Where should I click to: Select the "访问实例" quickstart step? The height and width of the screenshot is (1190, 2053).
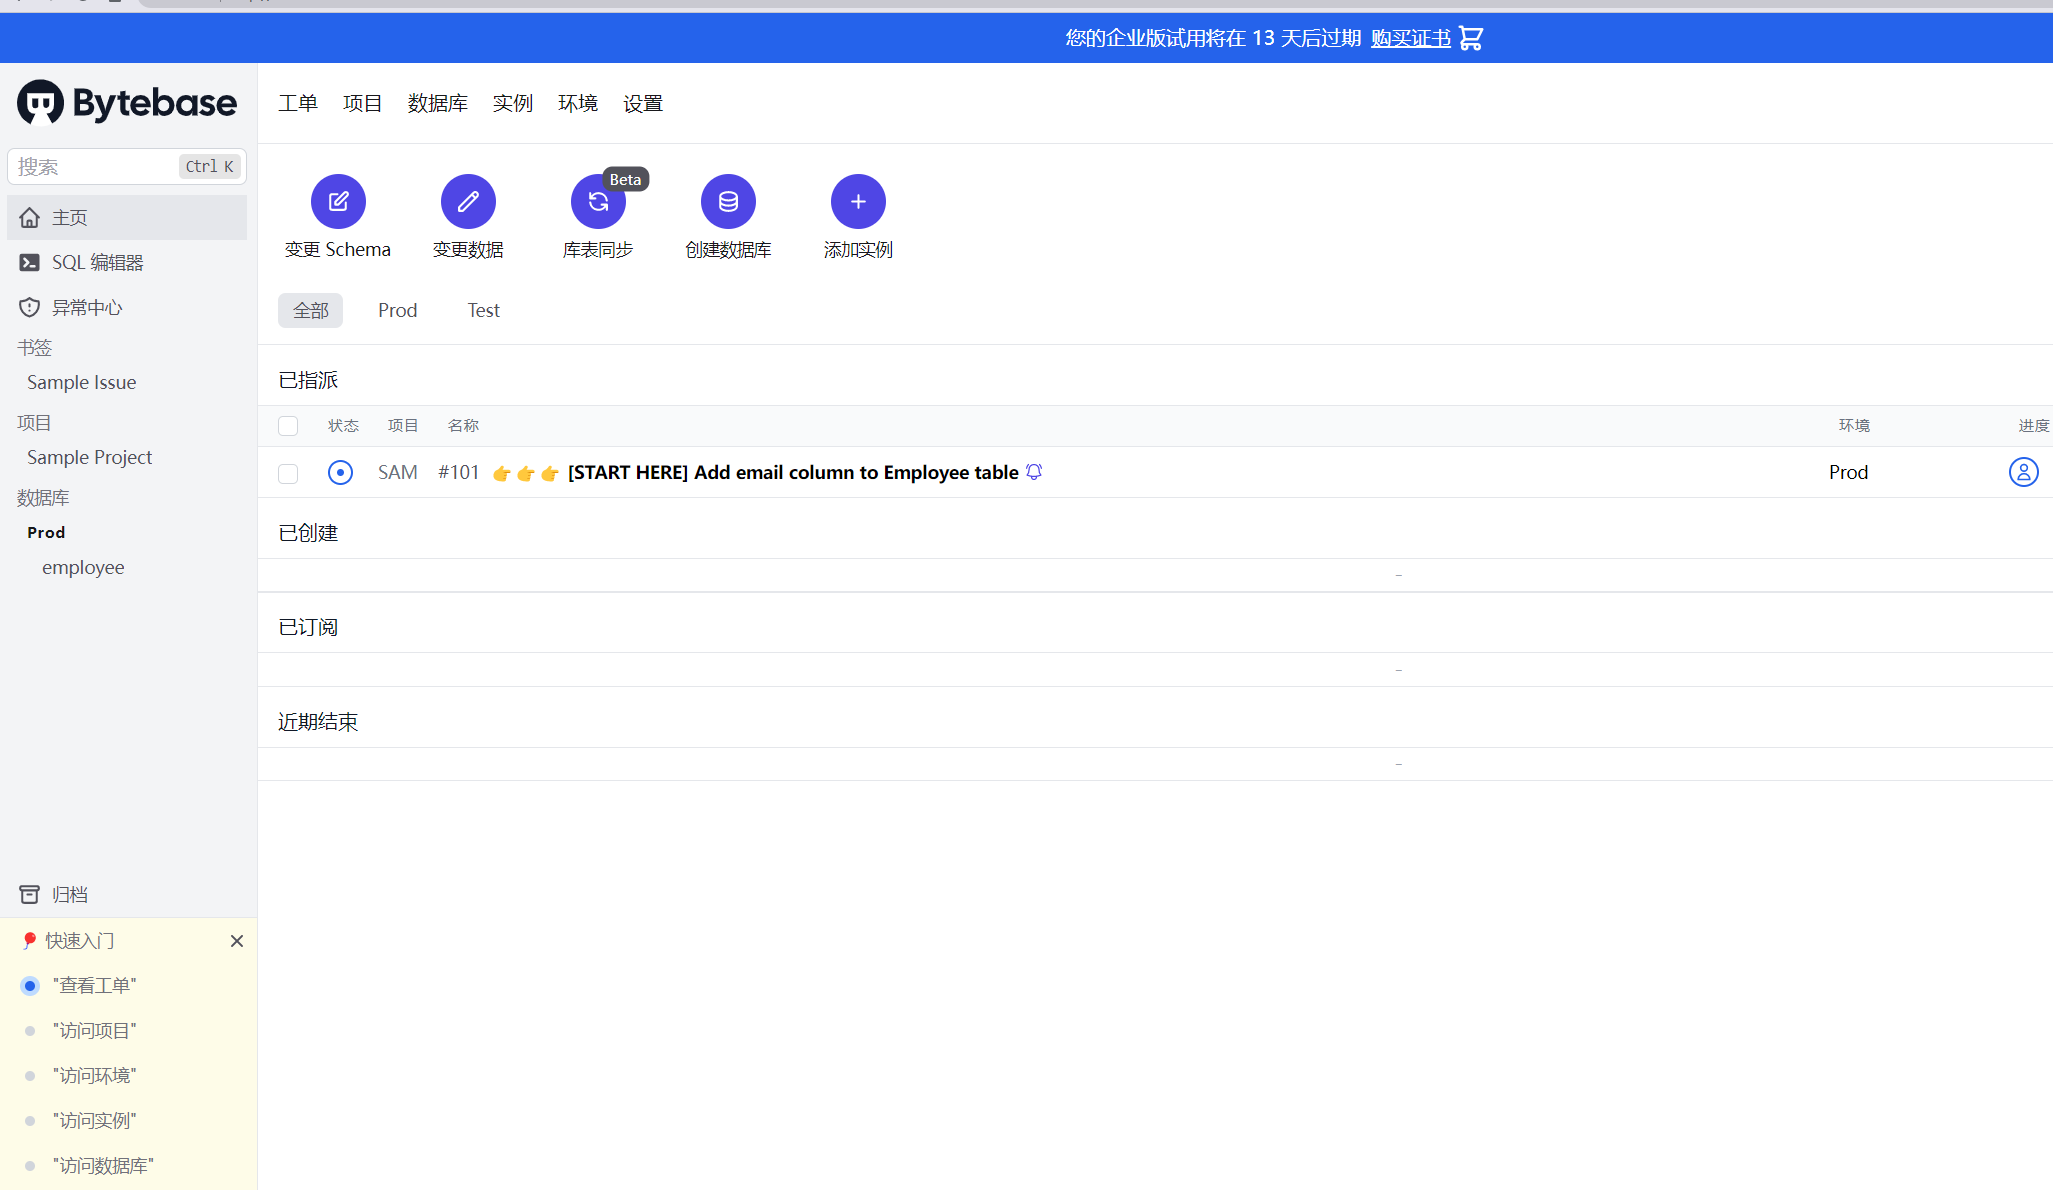pos(94,1120)
